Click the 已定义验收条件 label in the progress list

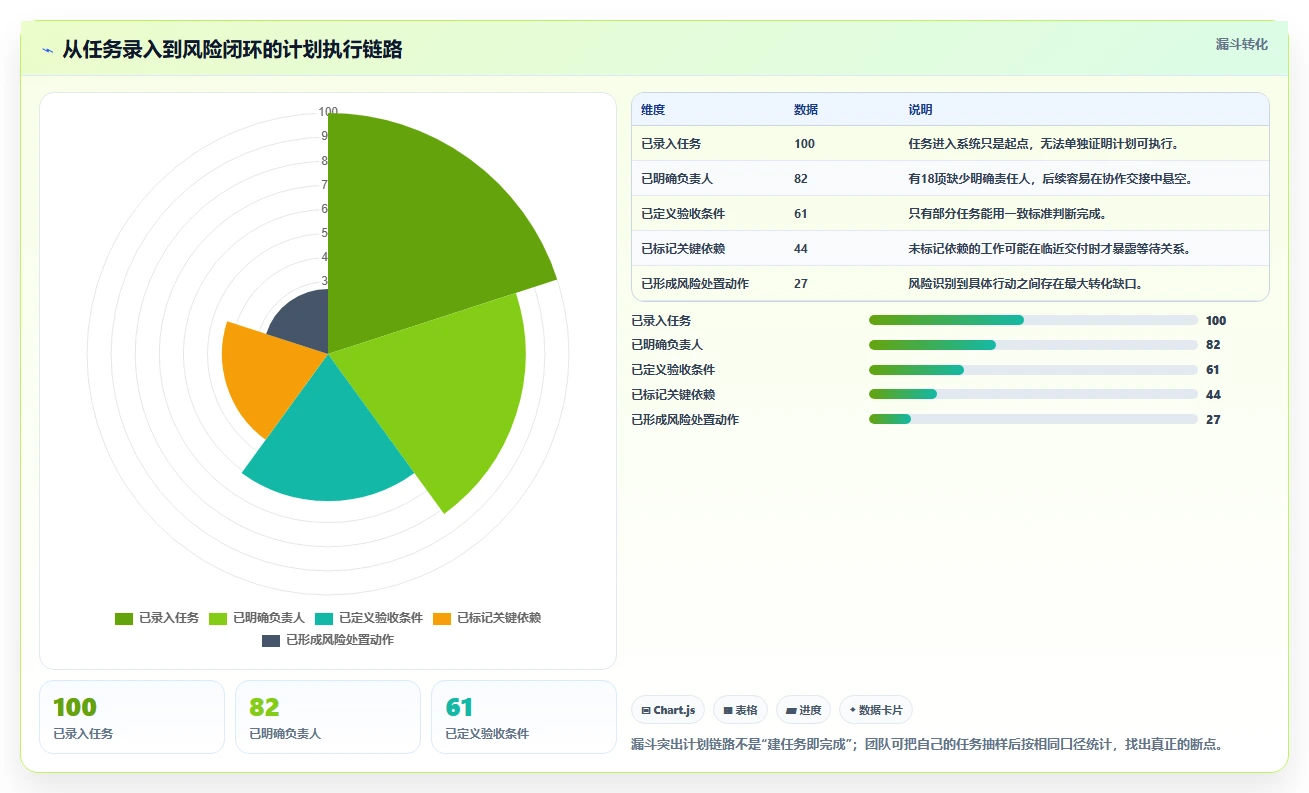click(673, 370)
